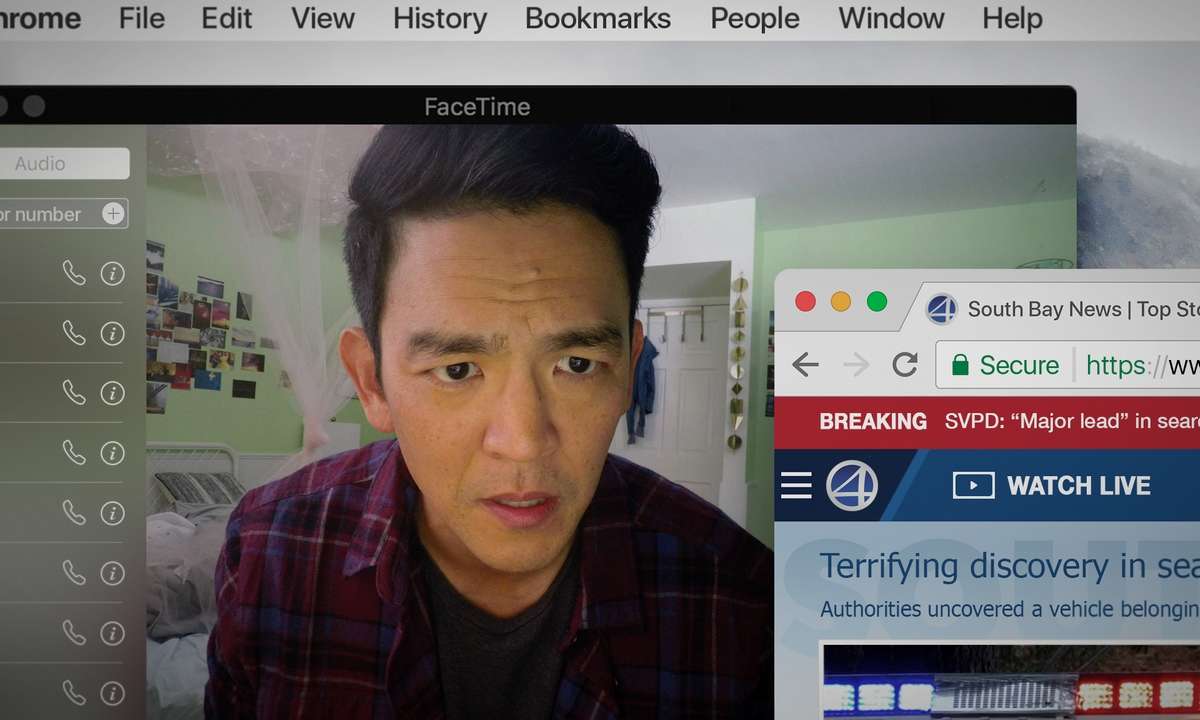The width and height of the screenshot is (1200, 720).
Task: Click the https URL in the address bar
Action: [x=1142, y=366]
